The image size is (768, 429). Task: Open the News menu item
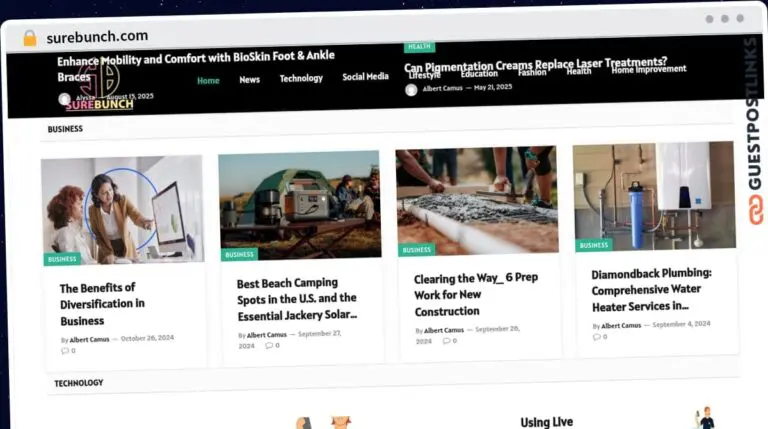click(249, 79)
